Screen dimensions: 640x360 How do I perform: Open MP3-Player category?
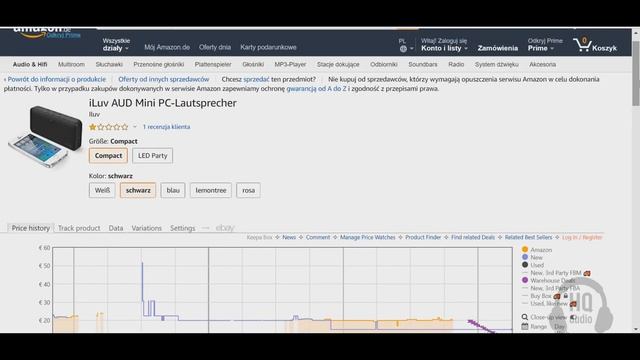point(290,64)
